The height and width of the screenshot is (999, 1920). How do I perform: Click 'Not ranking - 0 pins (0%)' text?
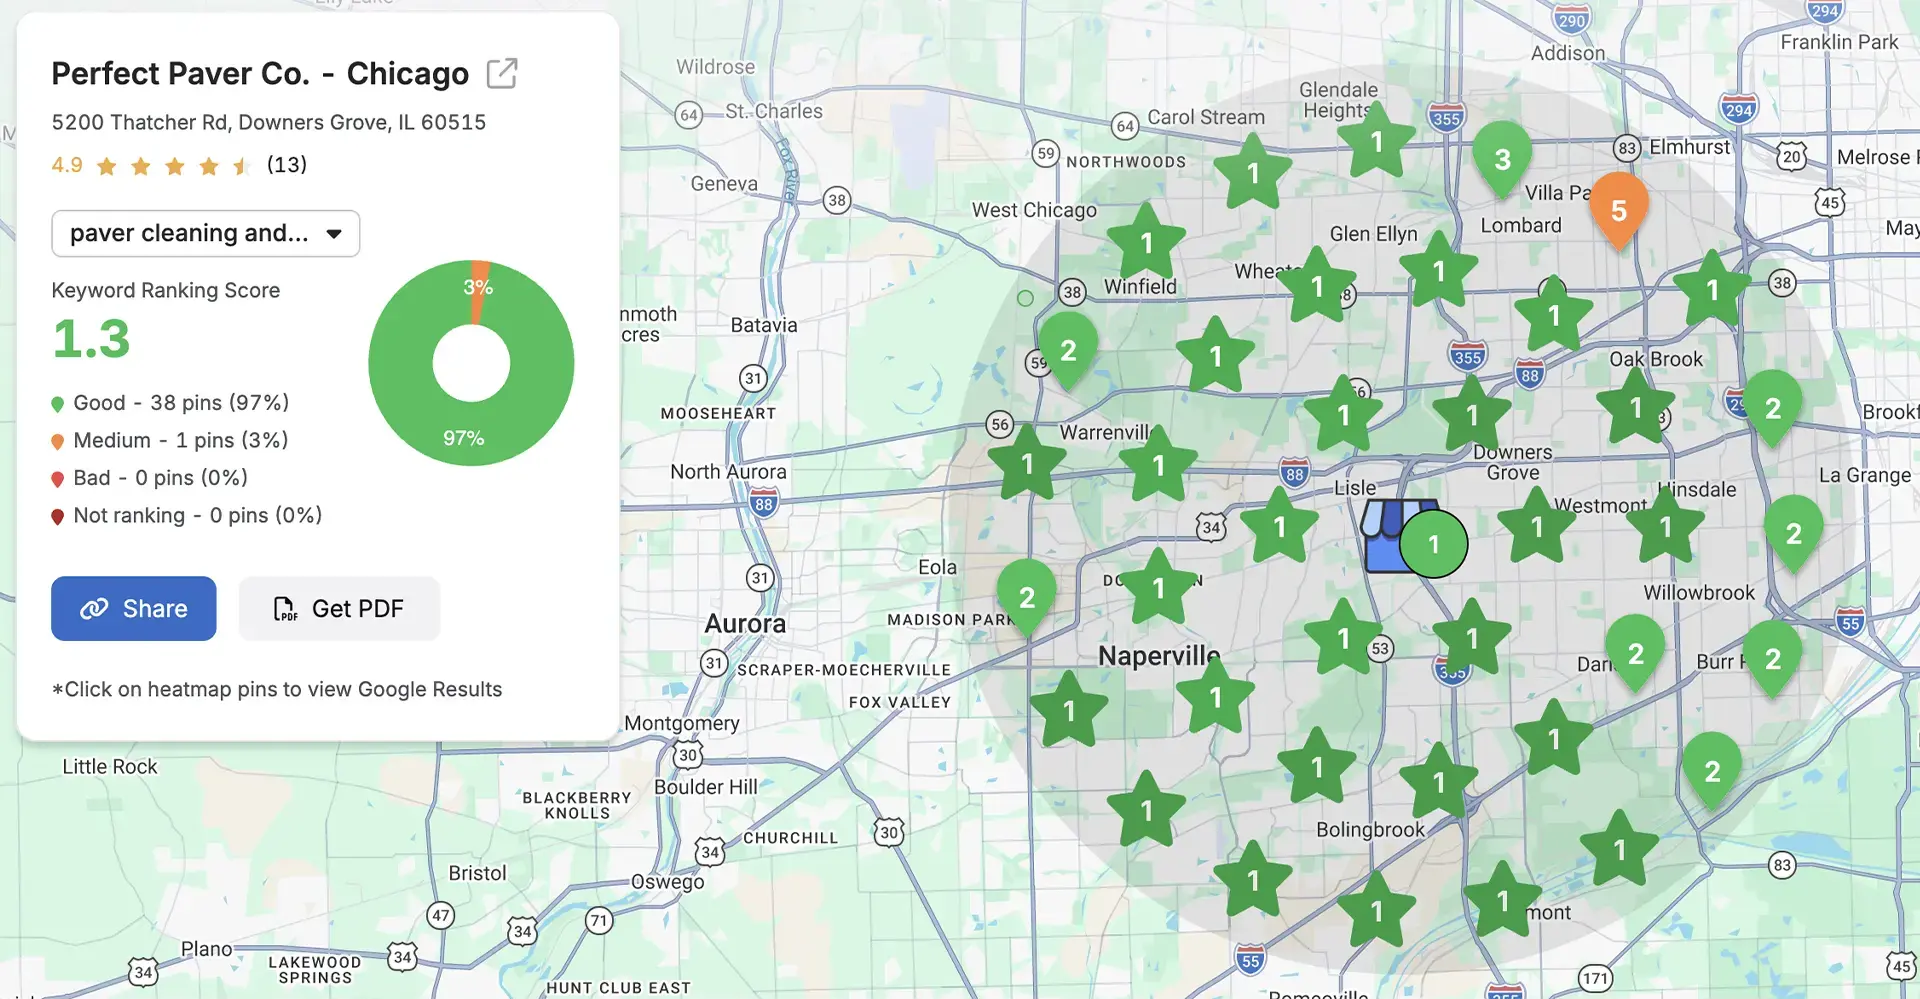pos(198,516)
